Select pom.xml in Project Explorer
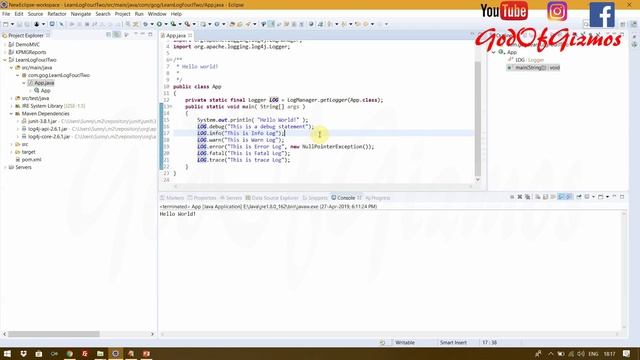The image size is (640, 360). tap(31, 160)
